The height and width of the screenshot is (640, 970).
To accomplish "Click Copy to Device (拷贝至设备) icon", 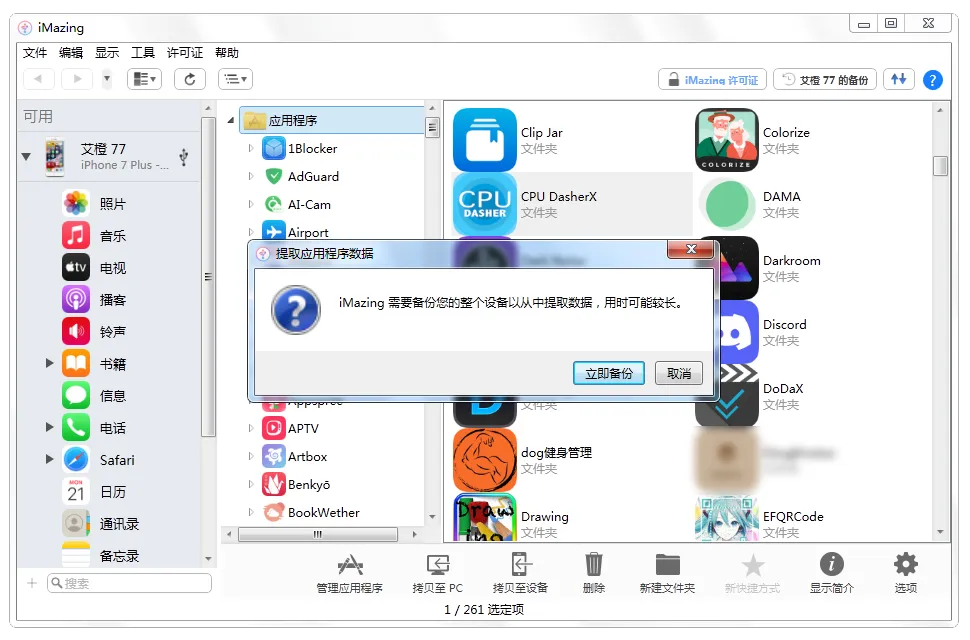I will (x=520, y=573).
